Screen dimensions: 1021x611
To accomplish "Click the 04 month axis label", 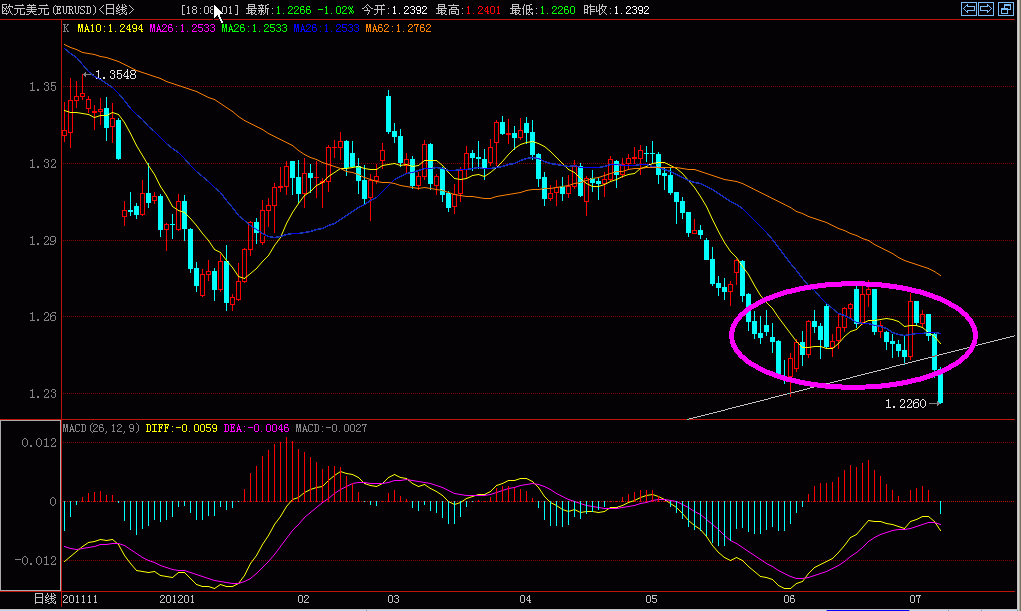I will tap(525, 599).
